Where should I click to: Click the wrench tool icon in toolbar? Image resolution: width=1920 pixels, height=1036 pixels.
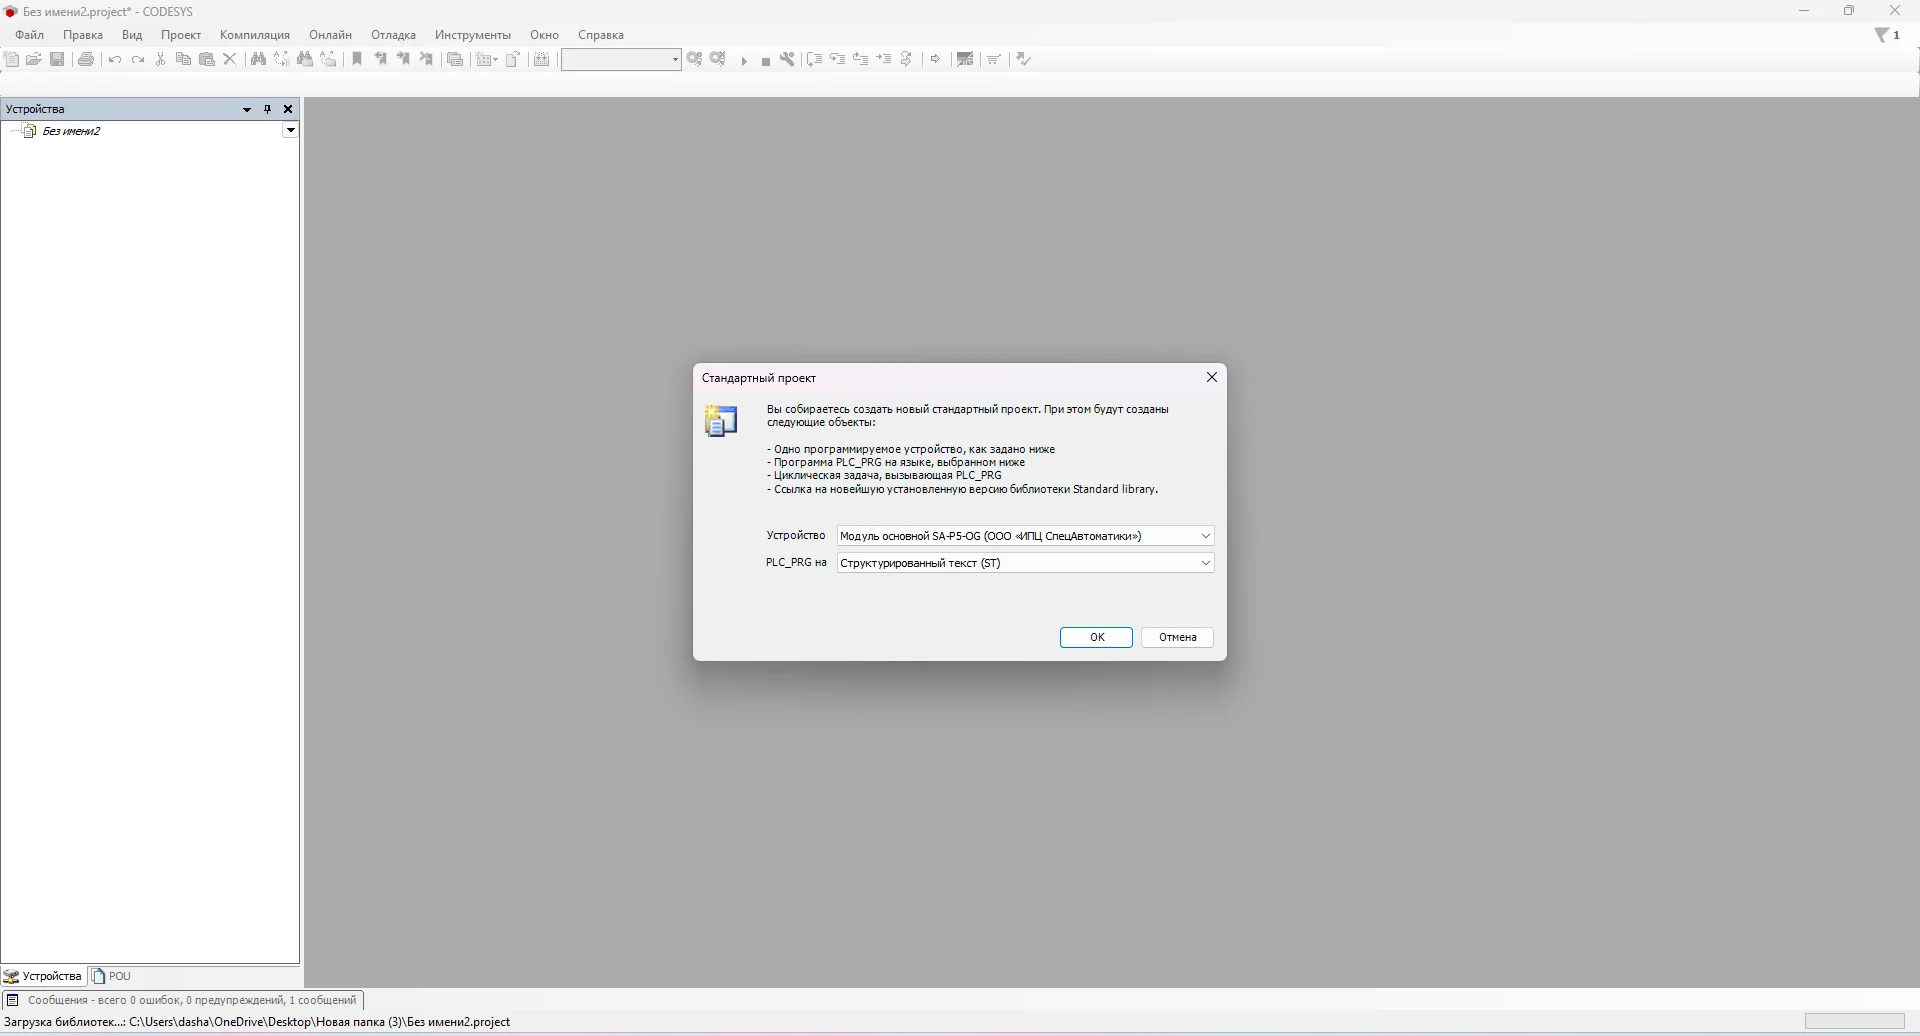pyautogui.click(x=788, y=60)
